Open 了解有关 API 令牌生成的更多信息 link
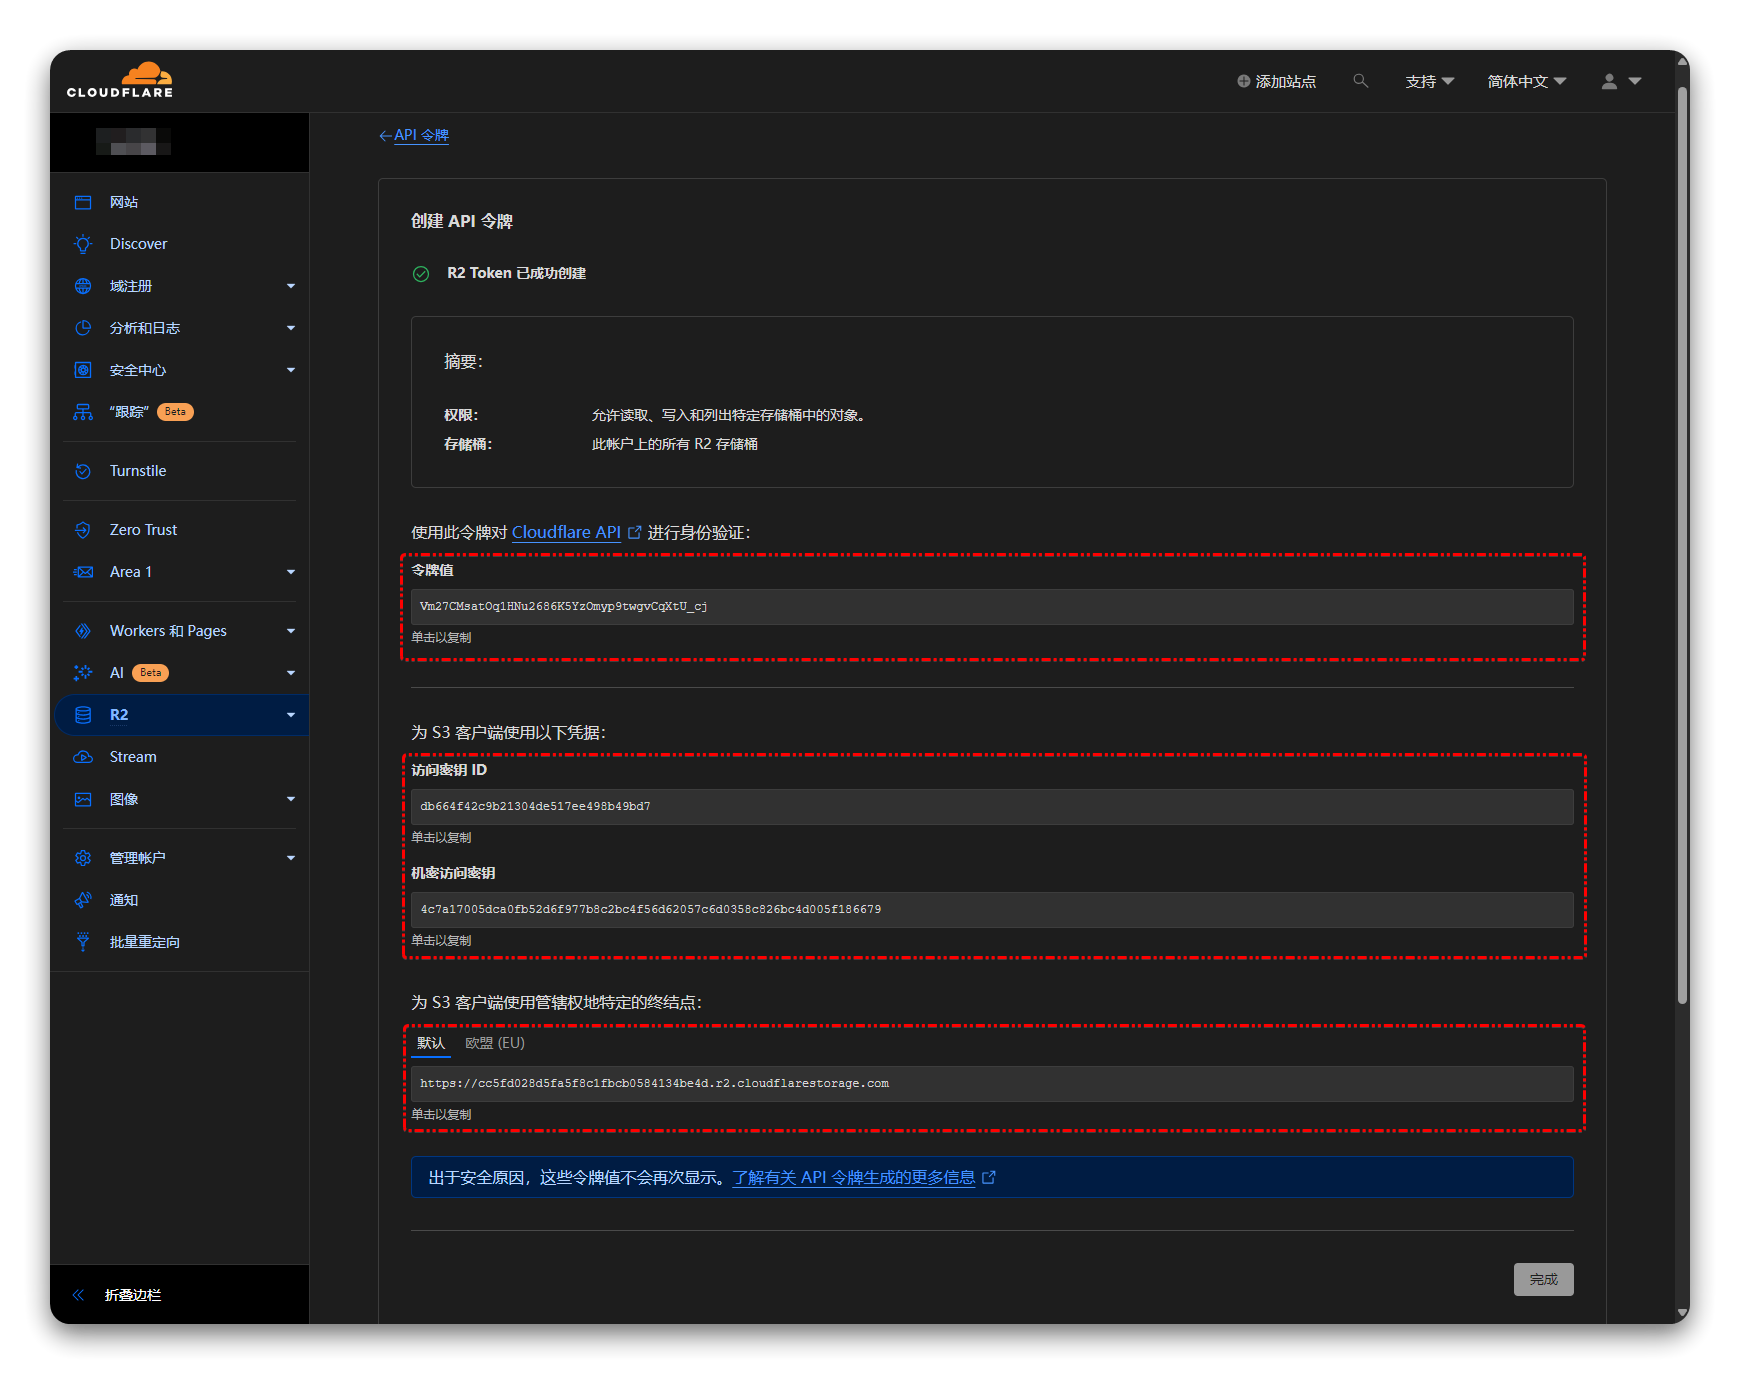Viewport: 1740px width, 1374px height. coord(854,1177)
